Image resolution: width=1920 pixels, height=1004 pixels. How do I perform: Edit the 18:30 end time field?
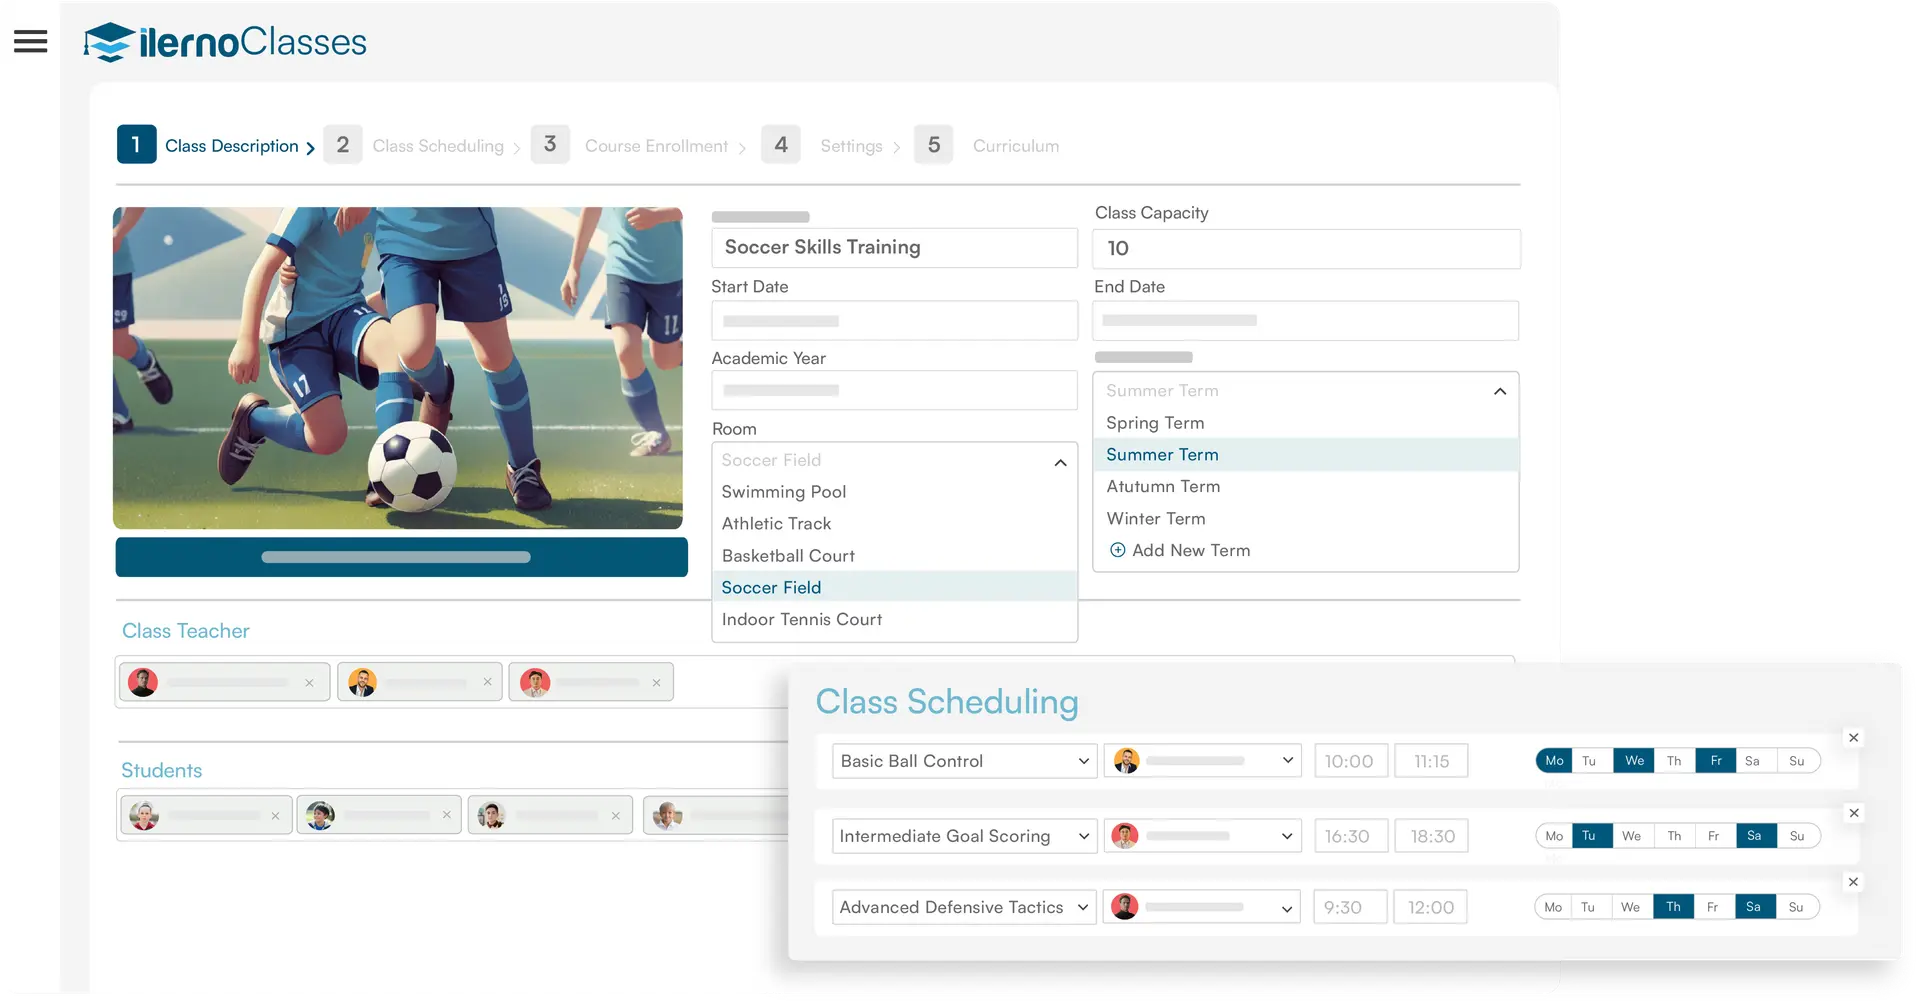pyautogui.click(x=1432, y=836)
